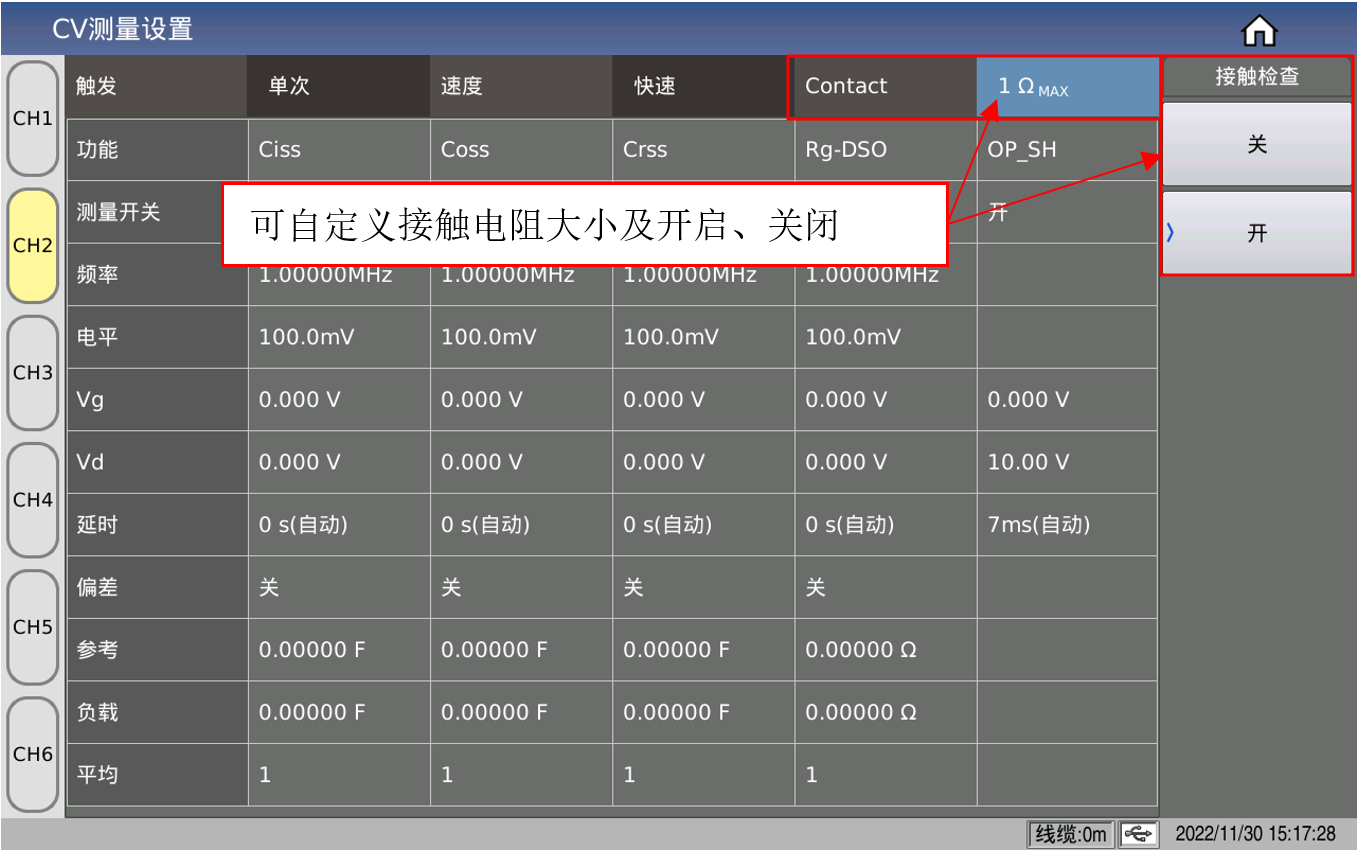Select the Ciss function cell

pos(338,150)
